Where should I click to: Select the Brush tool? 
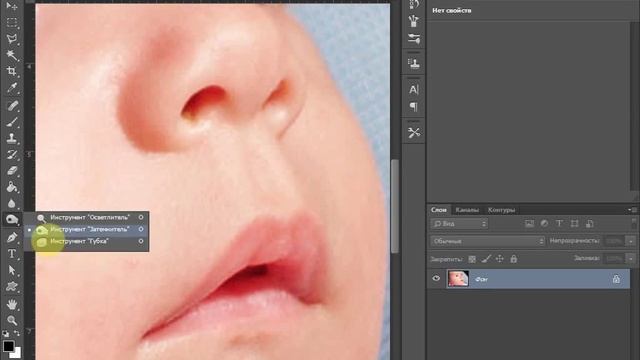(12, 122)
